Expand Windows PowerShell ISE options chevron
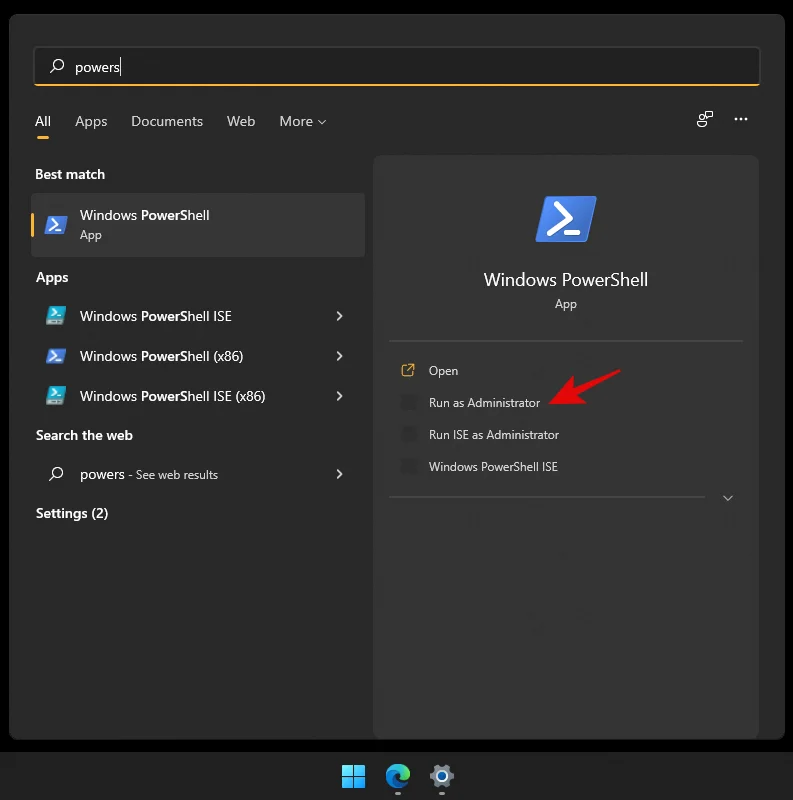The image size is (793, 800). tap(339, 316)
